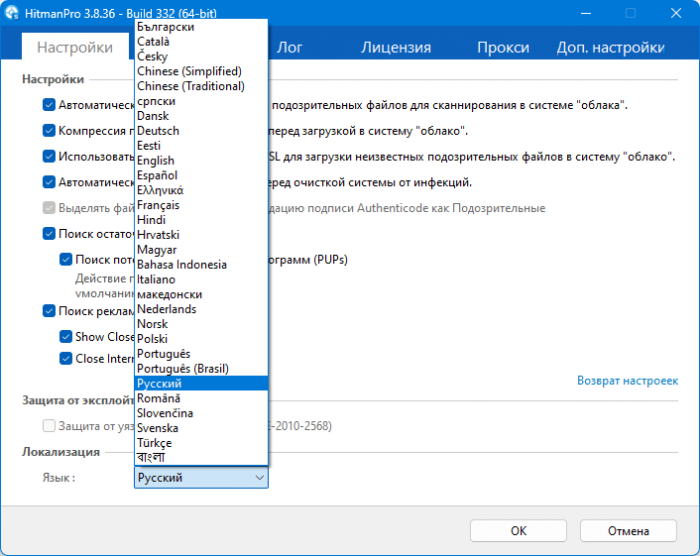Image resolution: width=700 pixels, height=556 pixels.
Task: Select Norsk as the language
Action: [x=201, y=324]
